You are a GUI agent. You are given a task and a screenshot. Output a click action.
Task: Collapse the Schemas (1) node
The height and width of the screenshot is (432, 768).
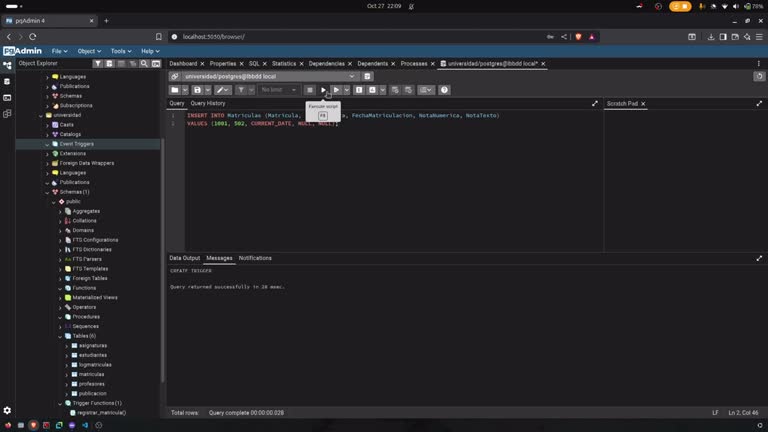point(48,192)
